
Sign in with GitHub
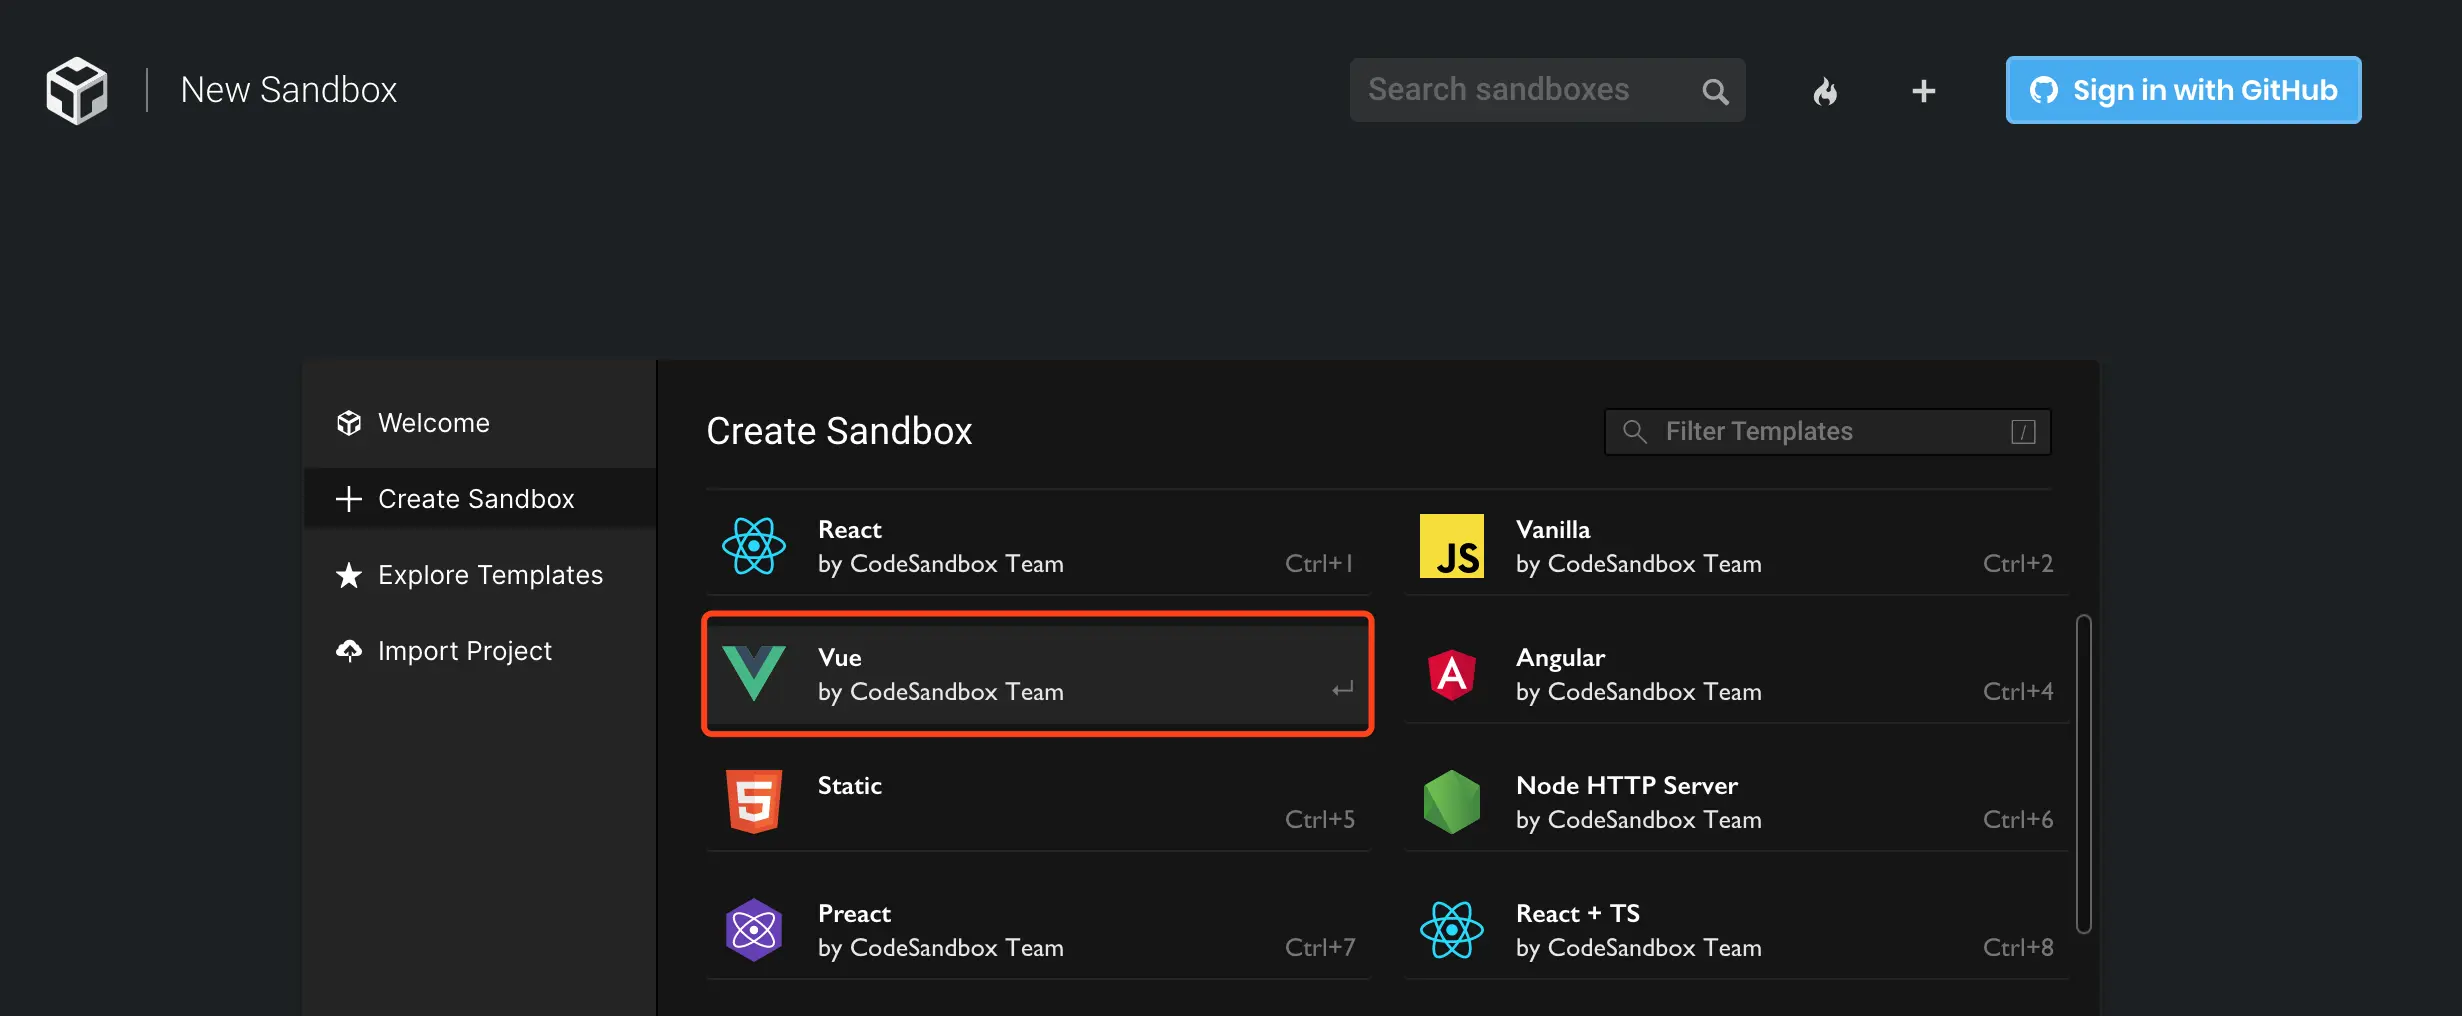coord(2183,90)
